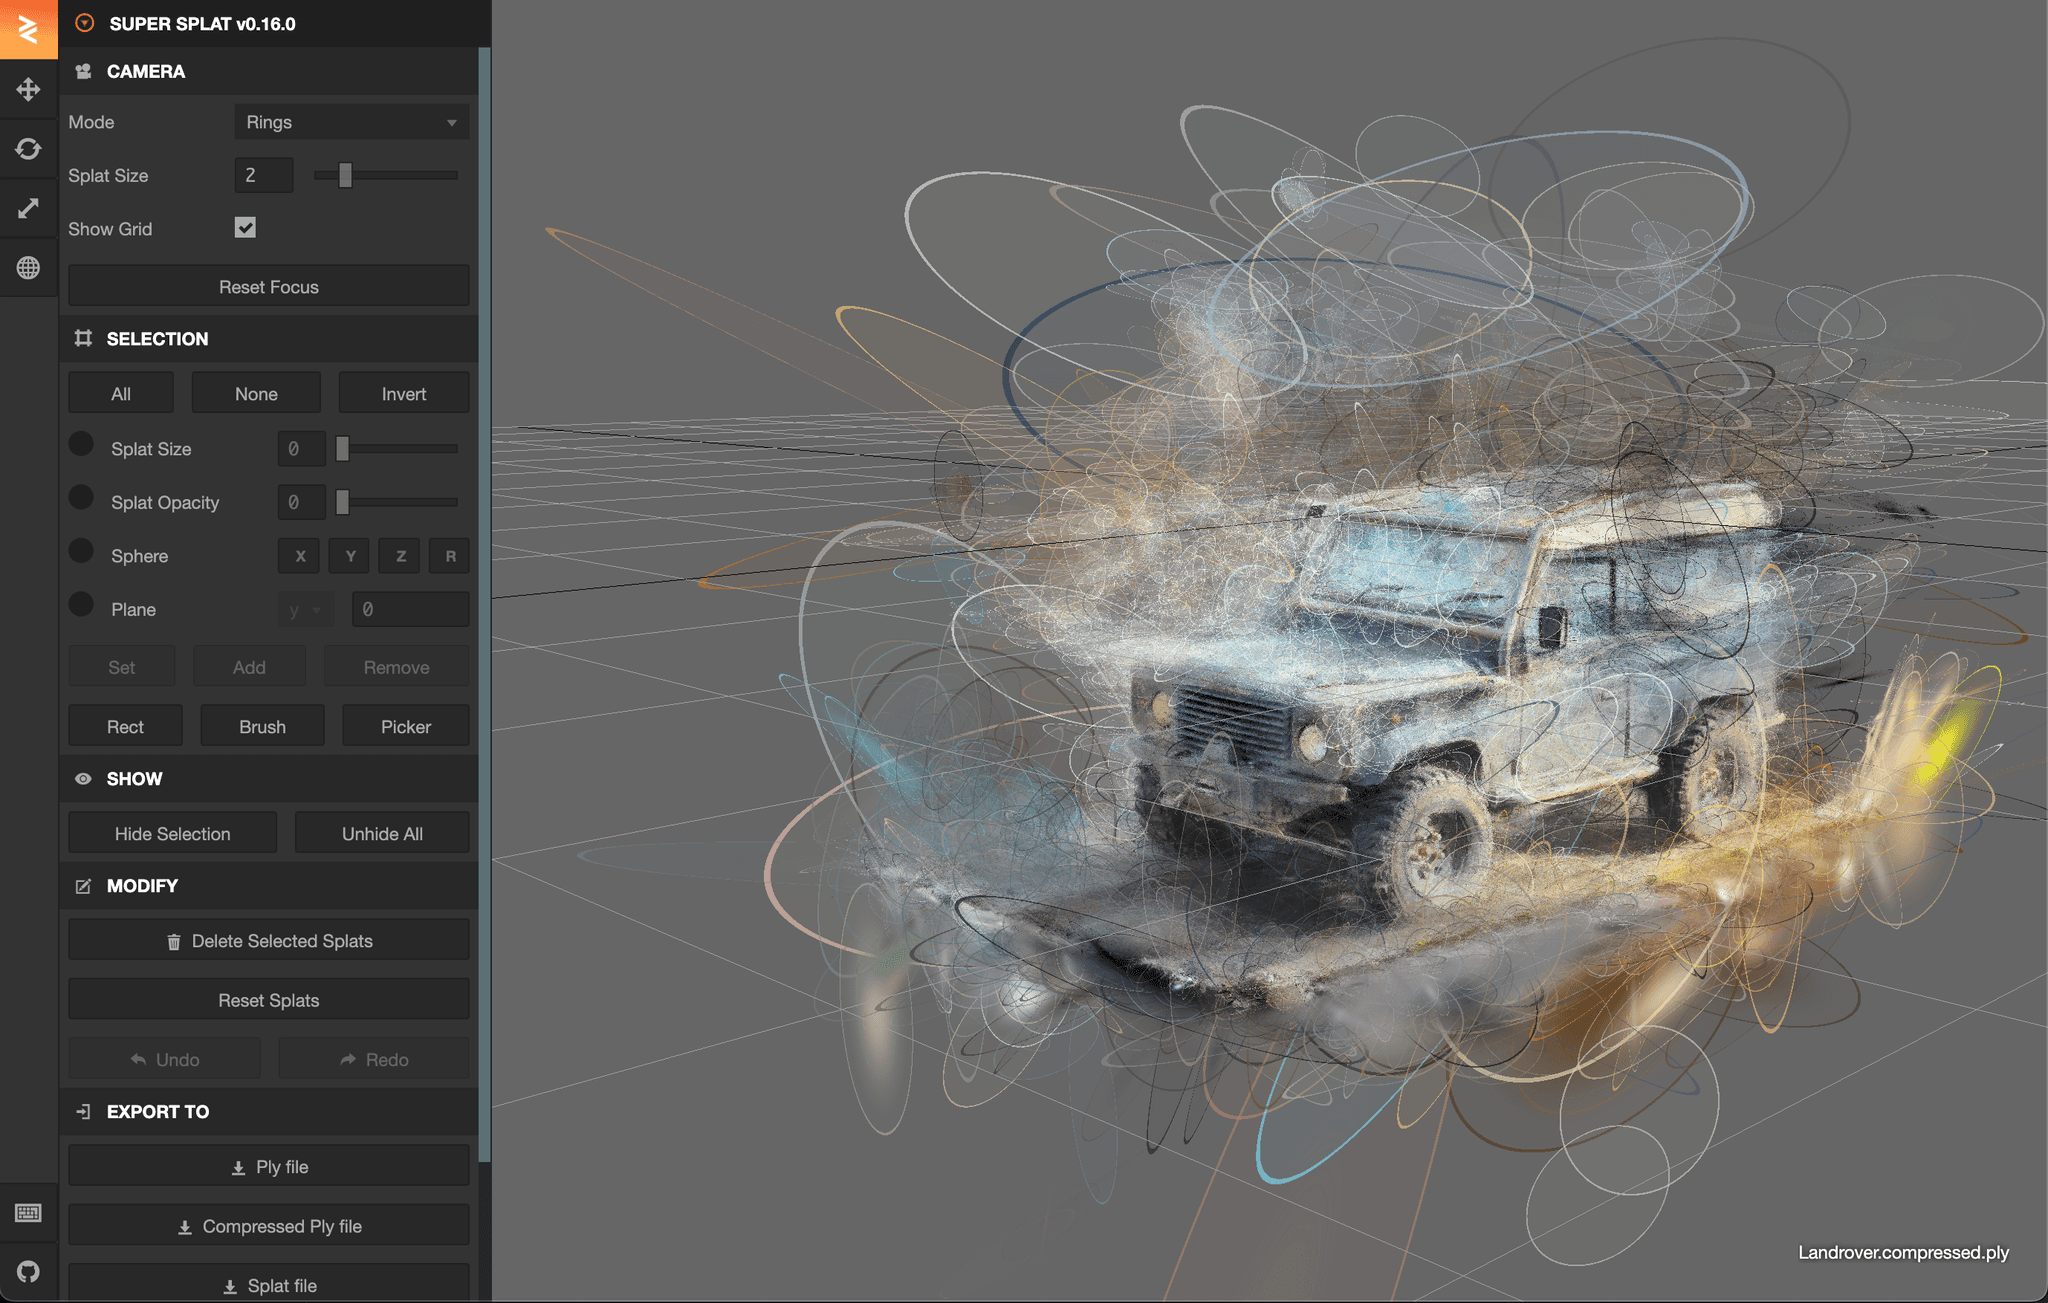Toggle world/local space with the globe icon

(28, 267)
